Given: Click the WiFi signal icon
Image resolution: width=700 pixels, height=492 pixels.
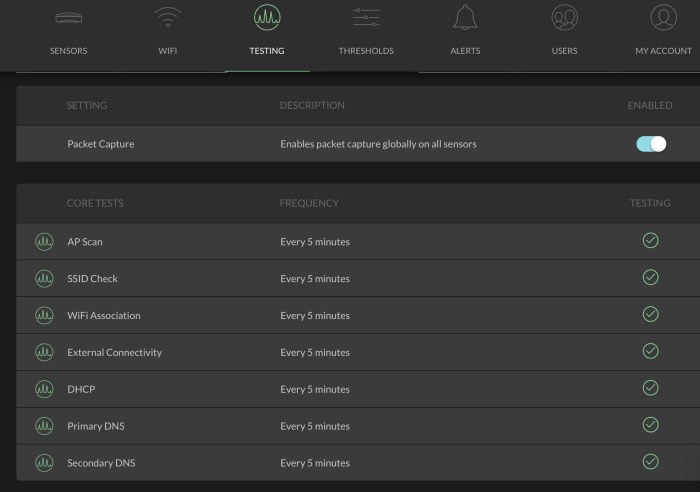Looking at the screenshot, I should tap(169, 18).
